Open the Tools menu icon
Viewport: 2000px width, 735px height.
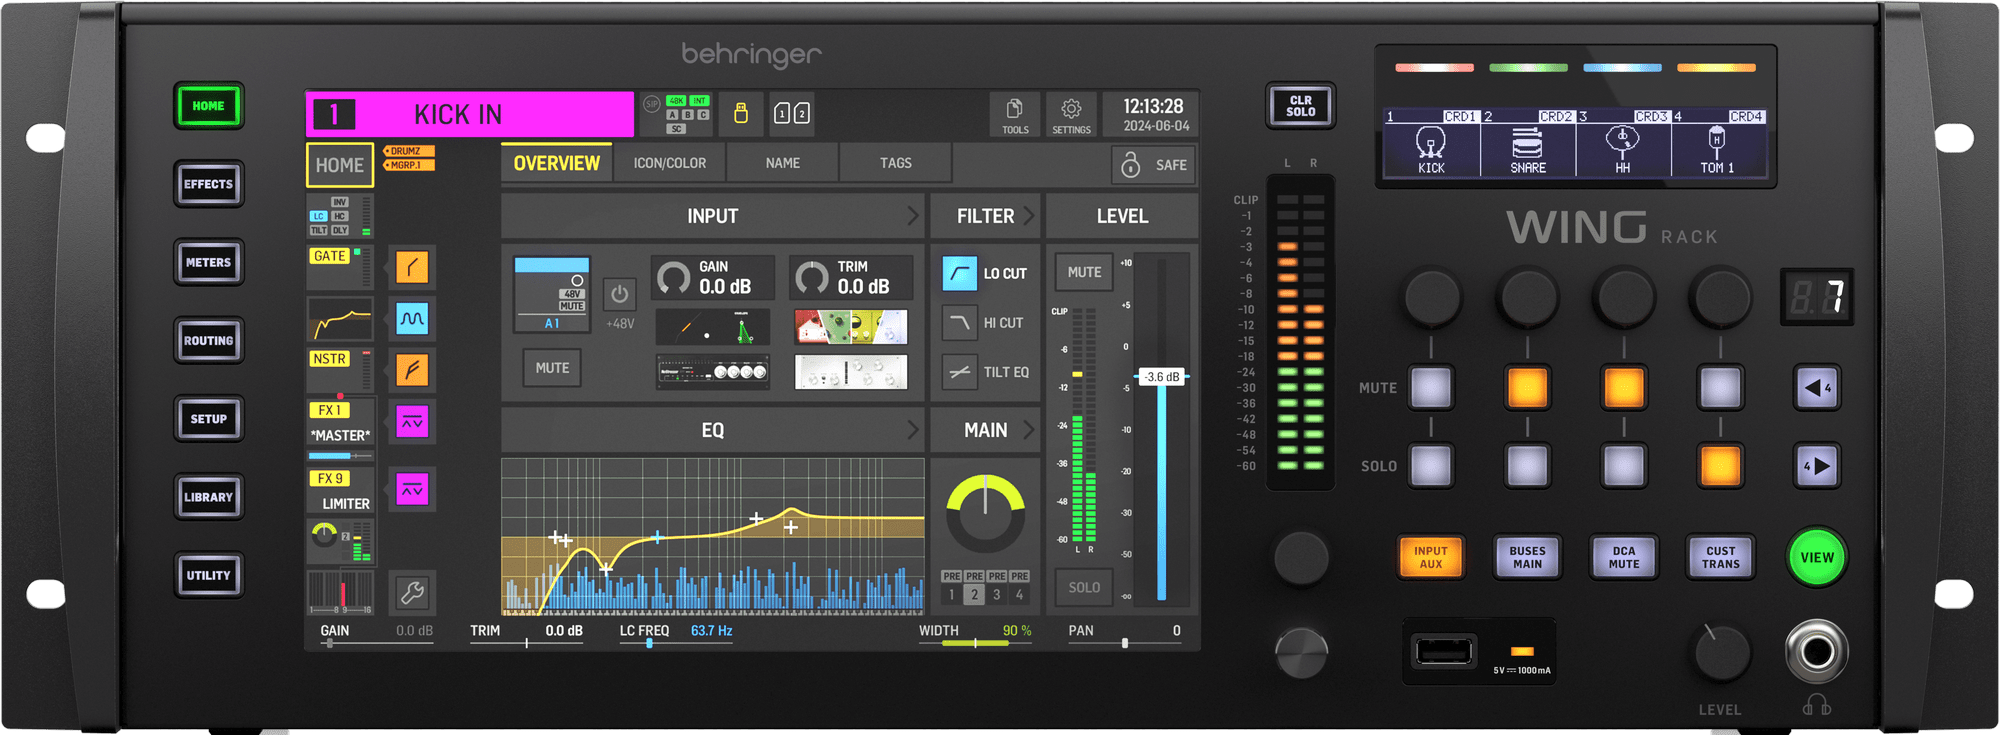point(1015,115)
